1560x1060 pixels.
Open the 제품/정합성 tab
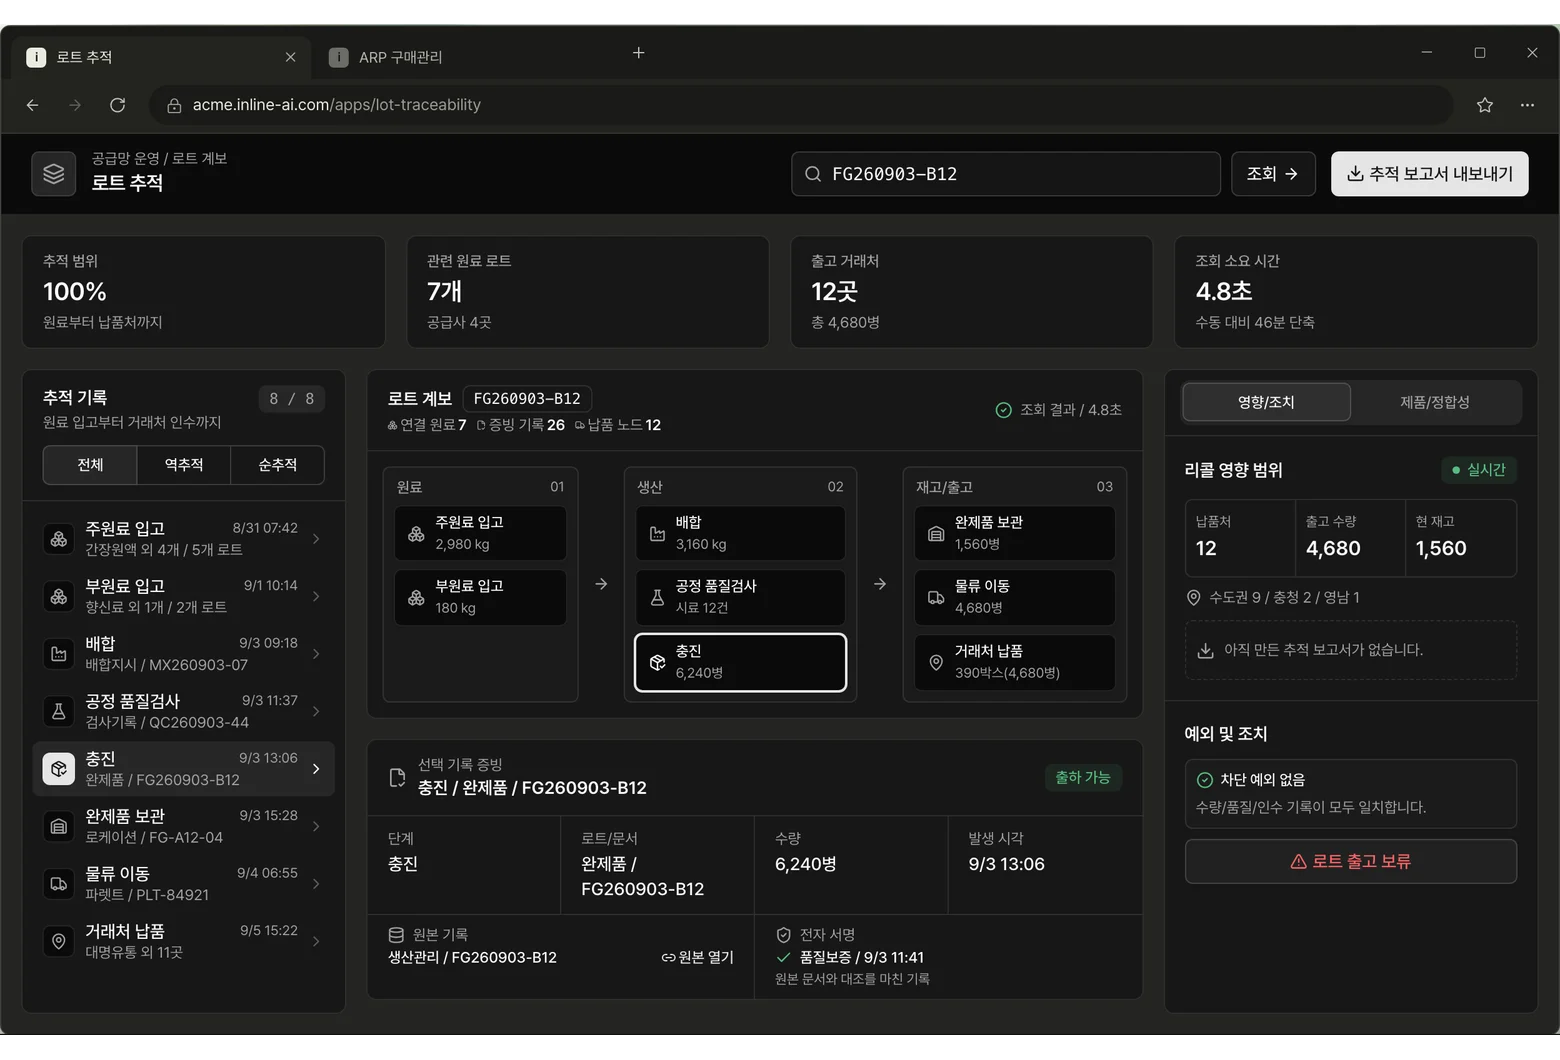click(1435, 402)
